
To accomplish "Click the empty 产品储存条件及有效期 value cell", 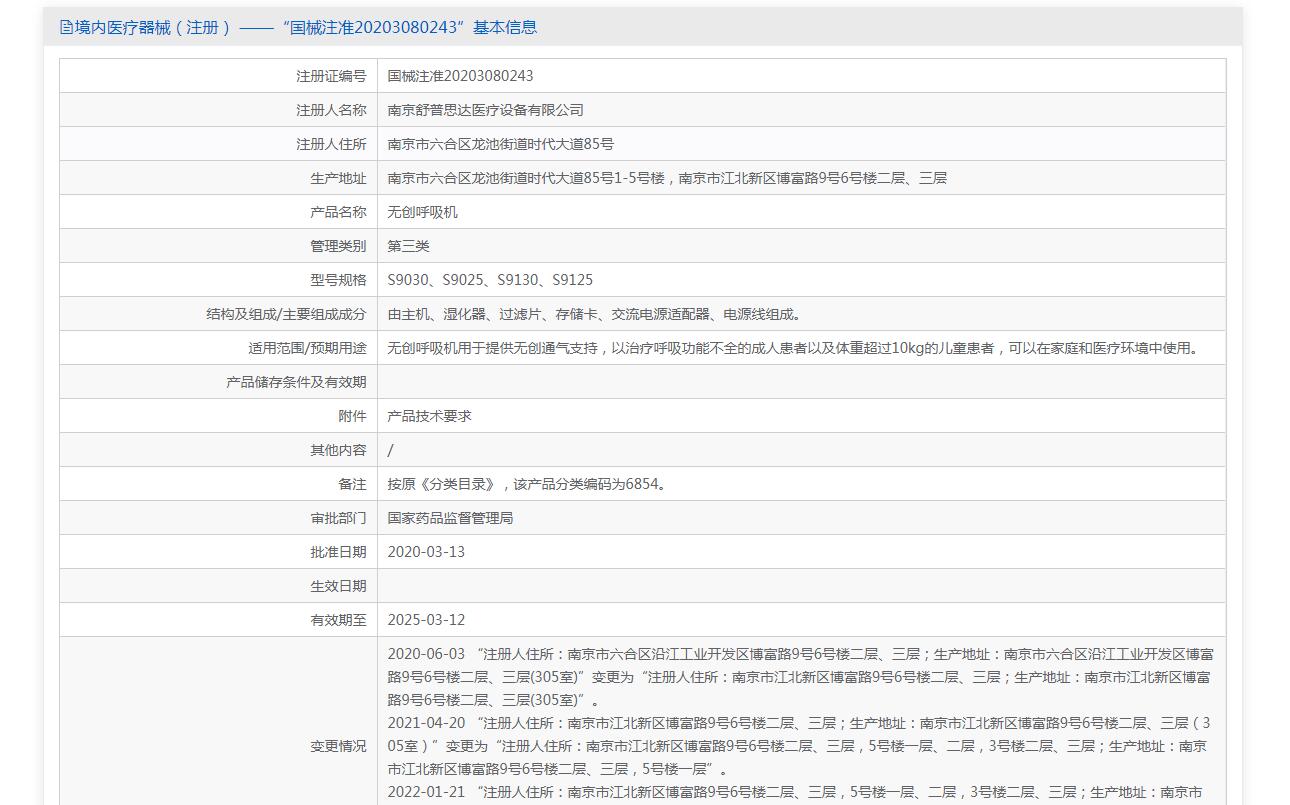I will 800,382.
